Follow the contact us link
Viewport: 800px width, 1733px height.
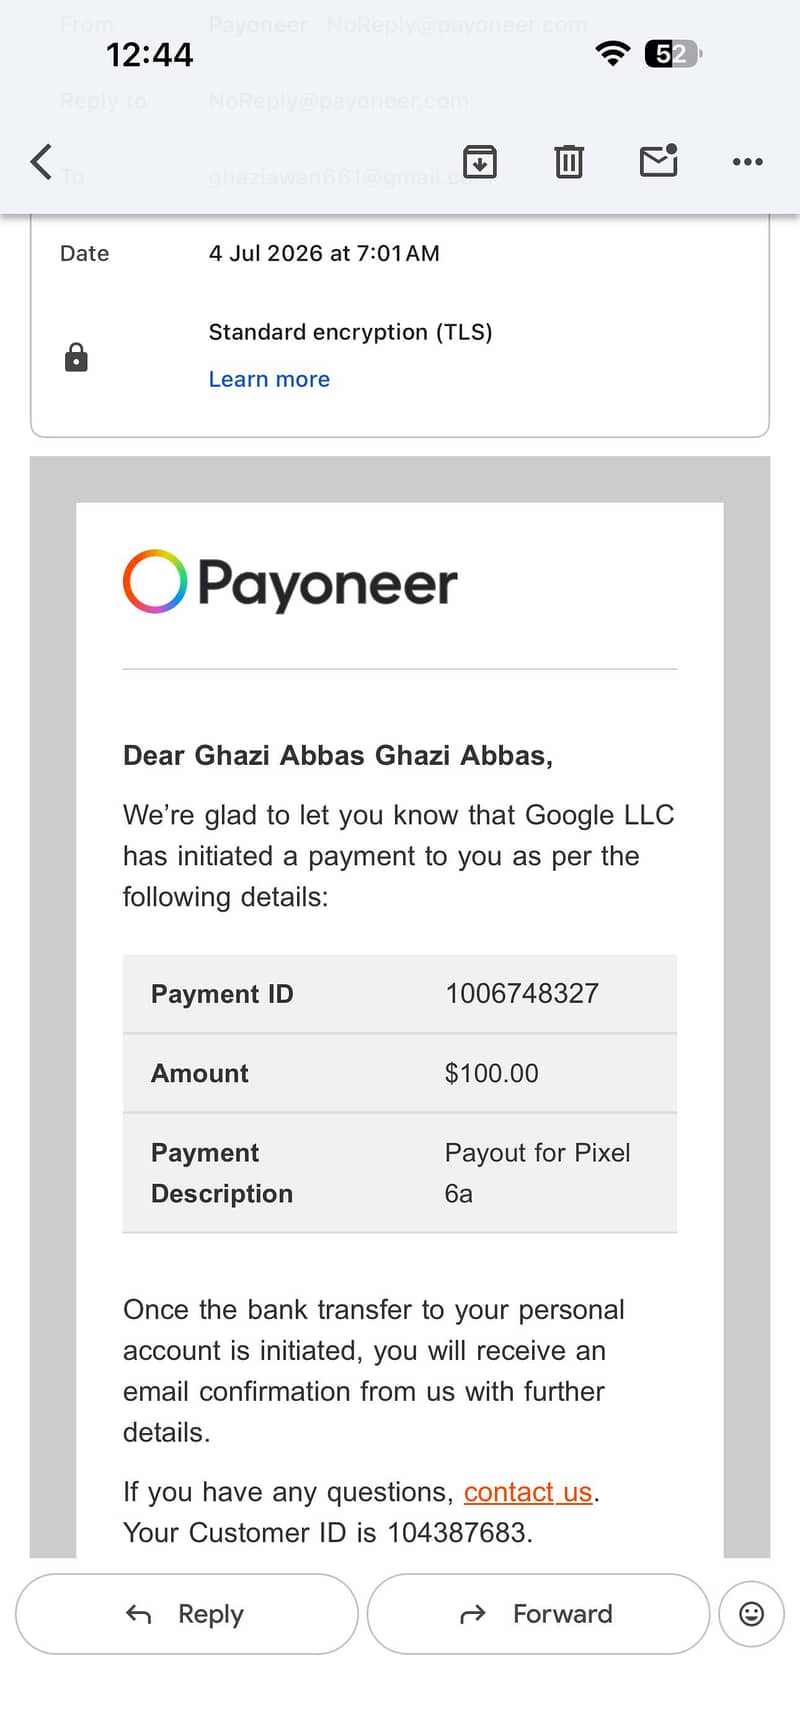pyautogui.click(x=528, y=1492)
